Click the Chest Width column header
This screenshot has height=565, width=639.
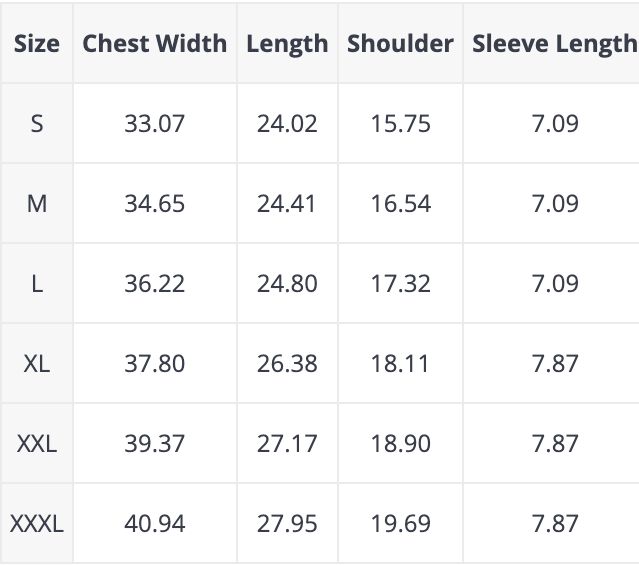155,44
